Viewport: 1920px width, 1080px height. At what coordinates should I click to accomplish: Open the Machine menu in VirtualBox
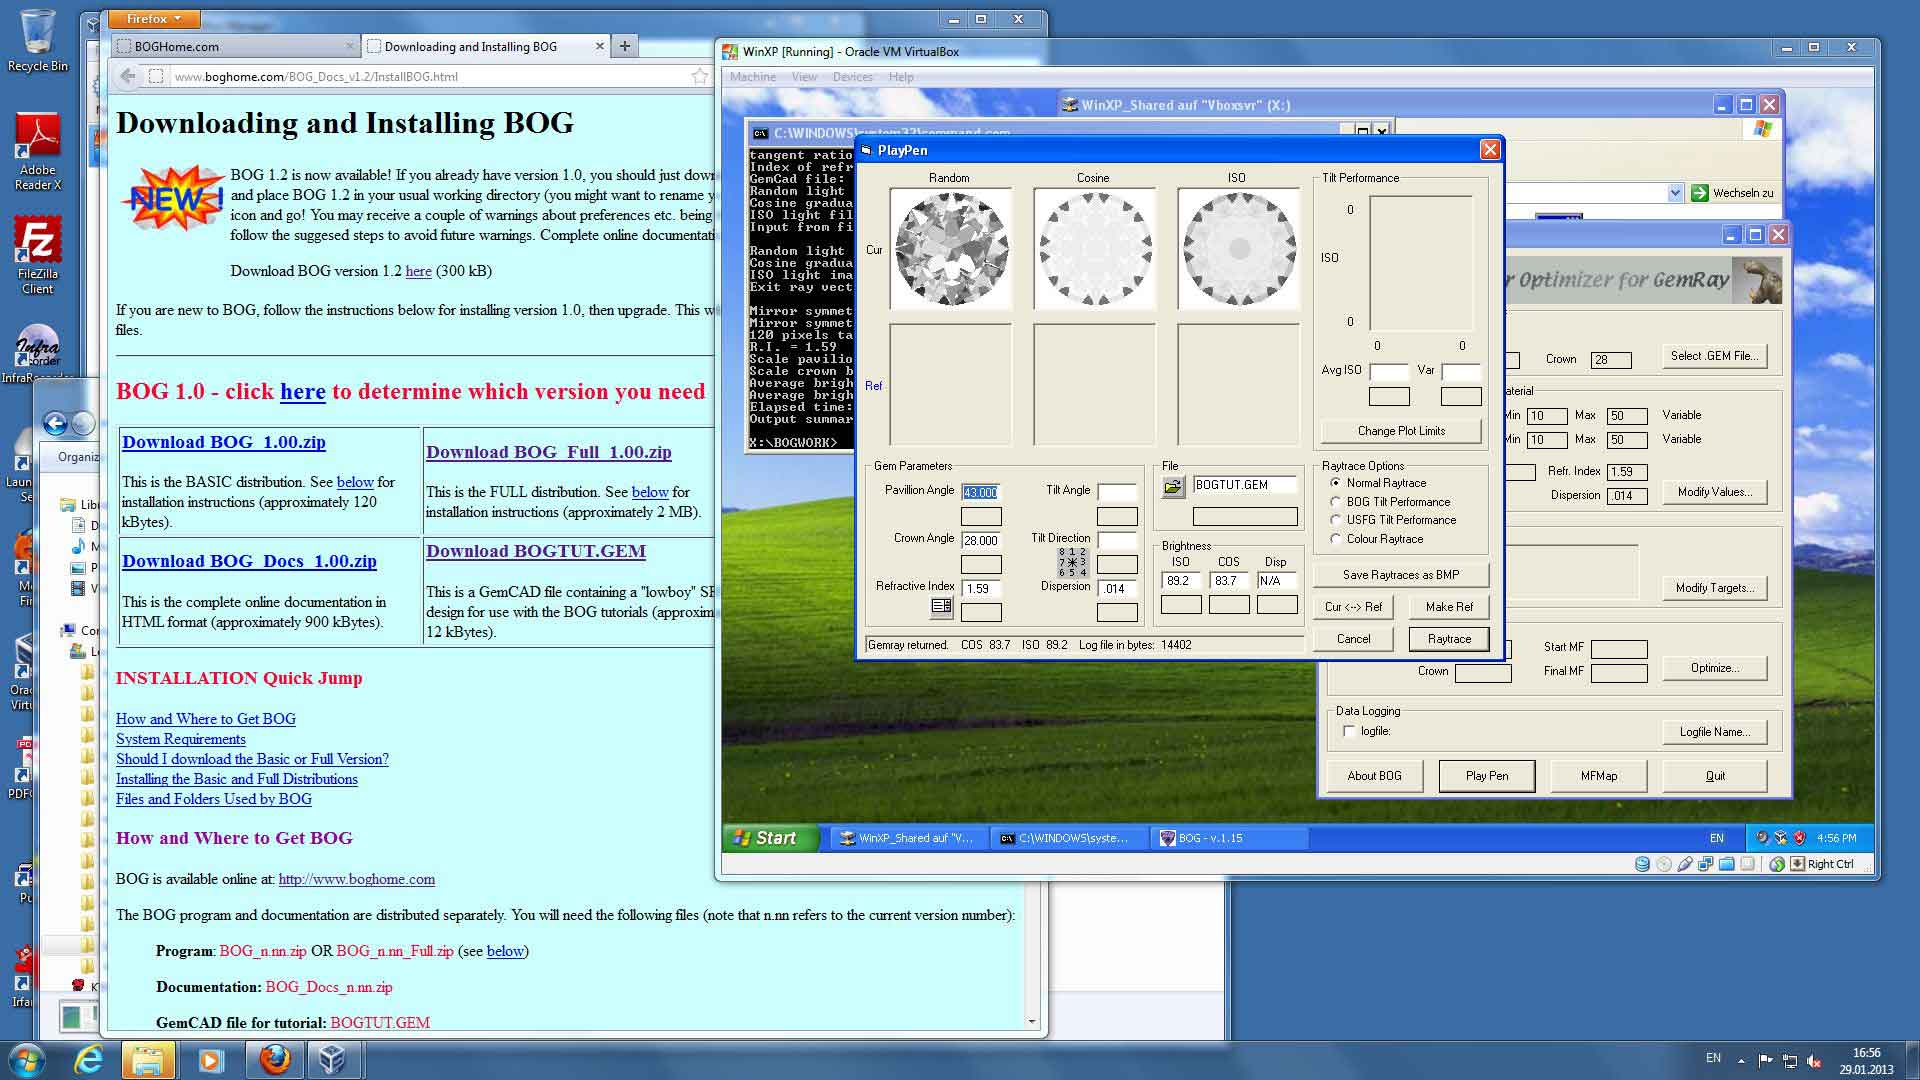click(753, 77)
